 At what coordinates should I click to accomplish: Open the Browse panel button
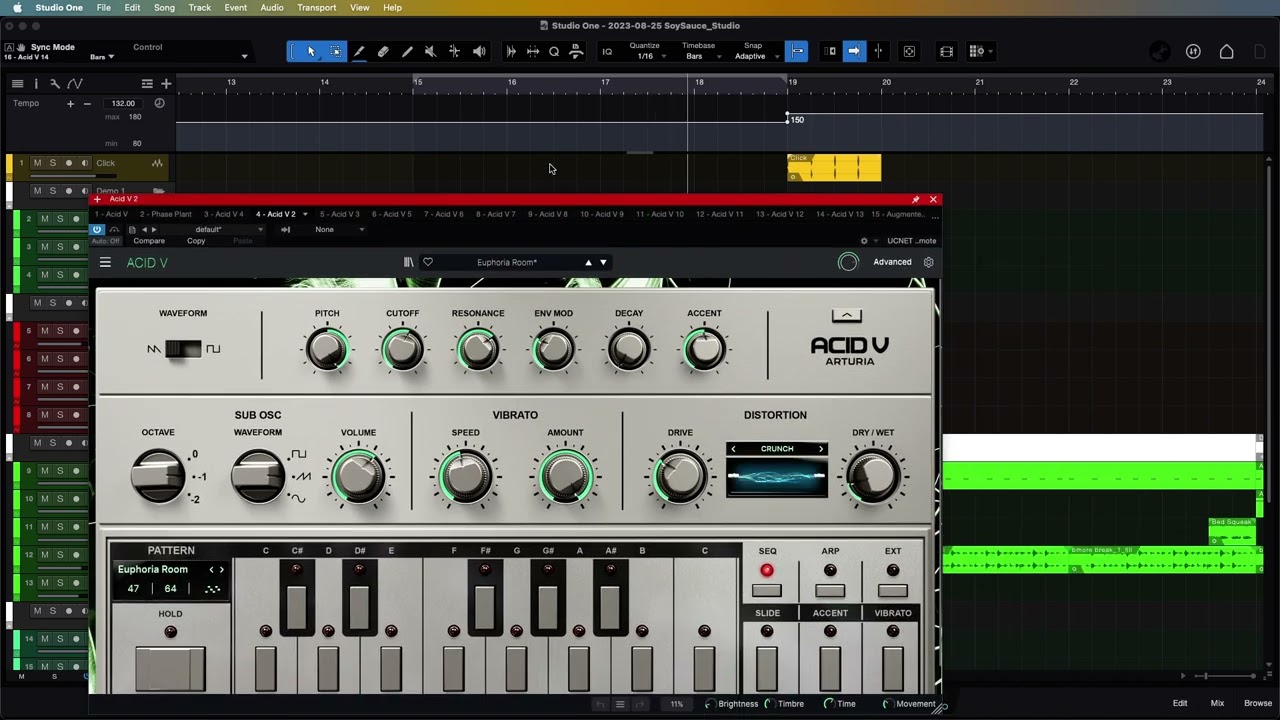coord(1257,703)
